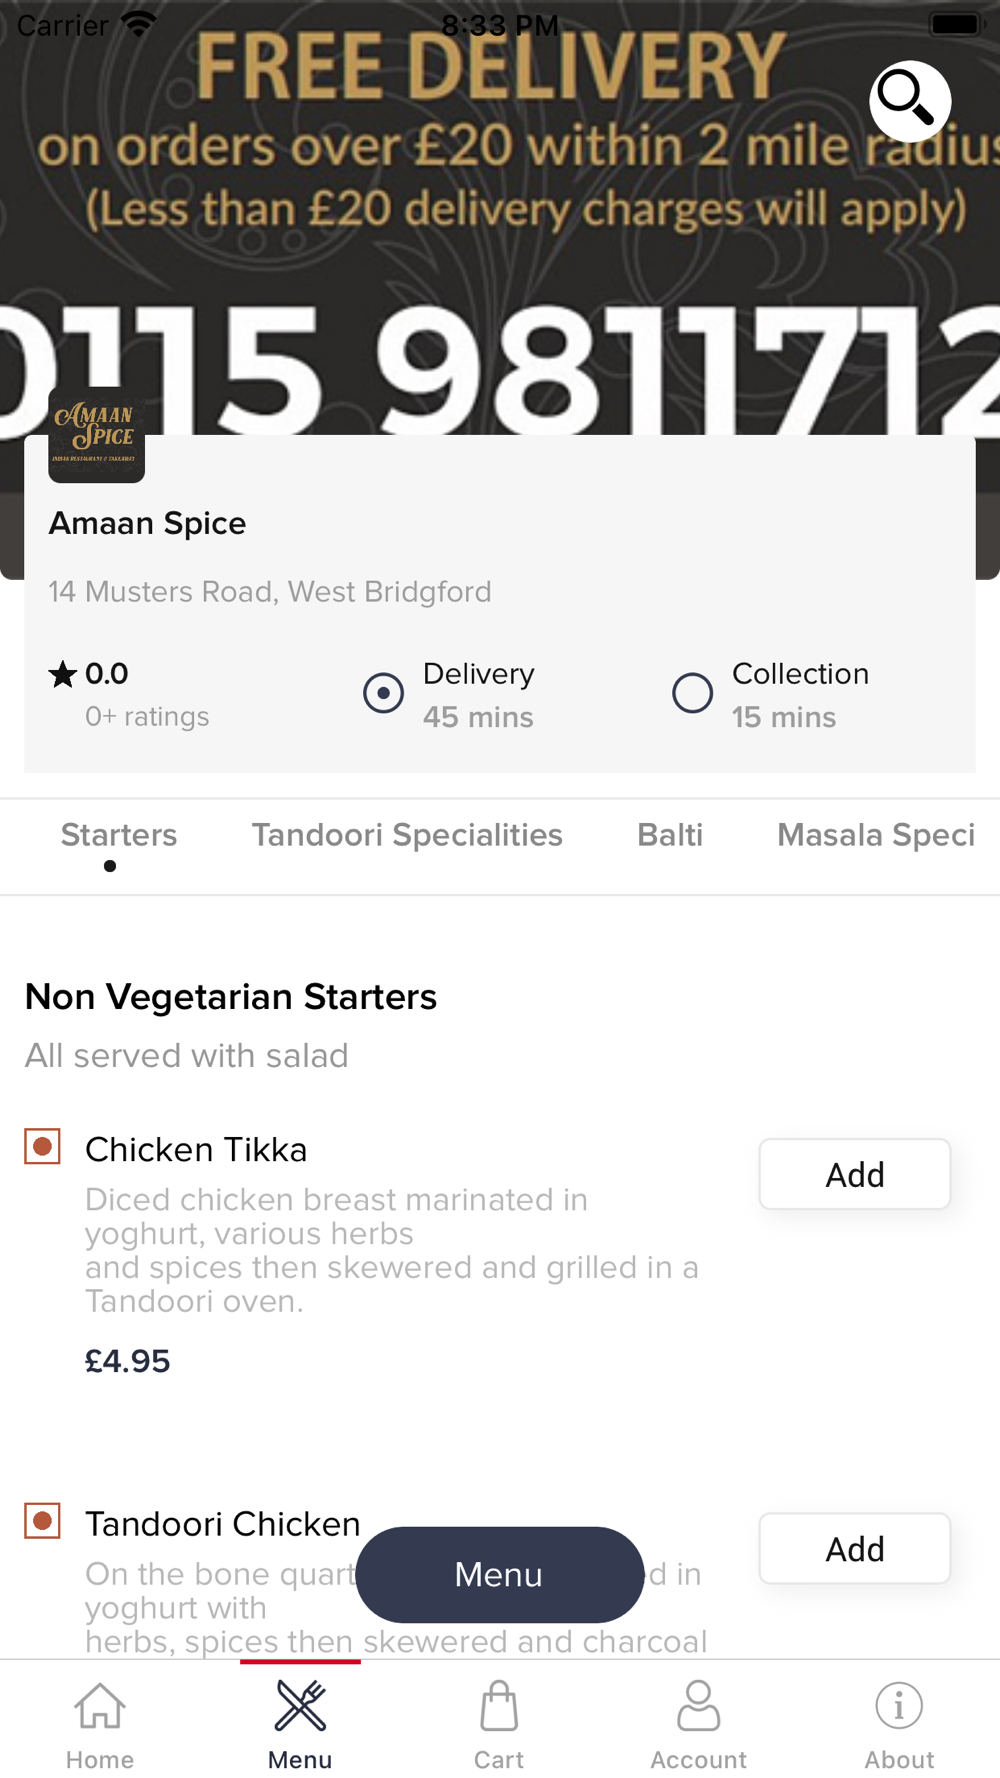
Task: Add Chicken Tikka to cart
Action: click(854, 1174)
